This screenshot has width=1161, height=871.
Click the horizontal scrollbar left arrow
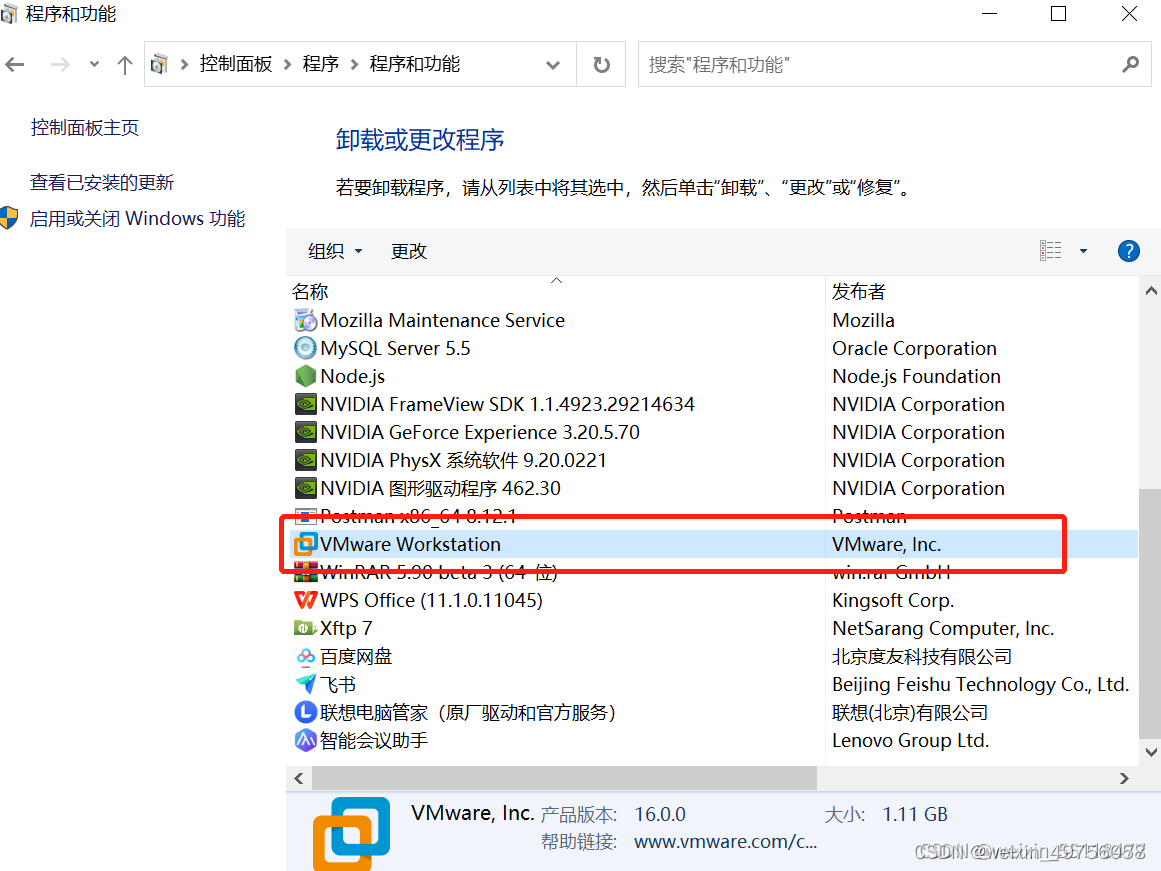[298, 778]
